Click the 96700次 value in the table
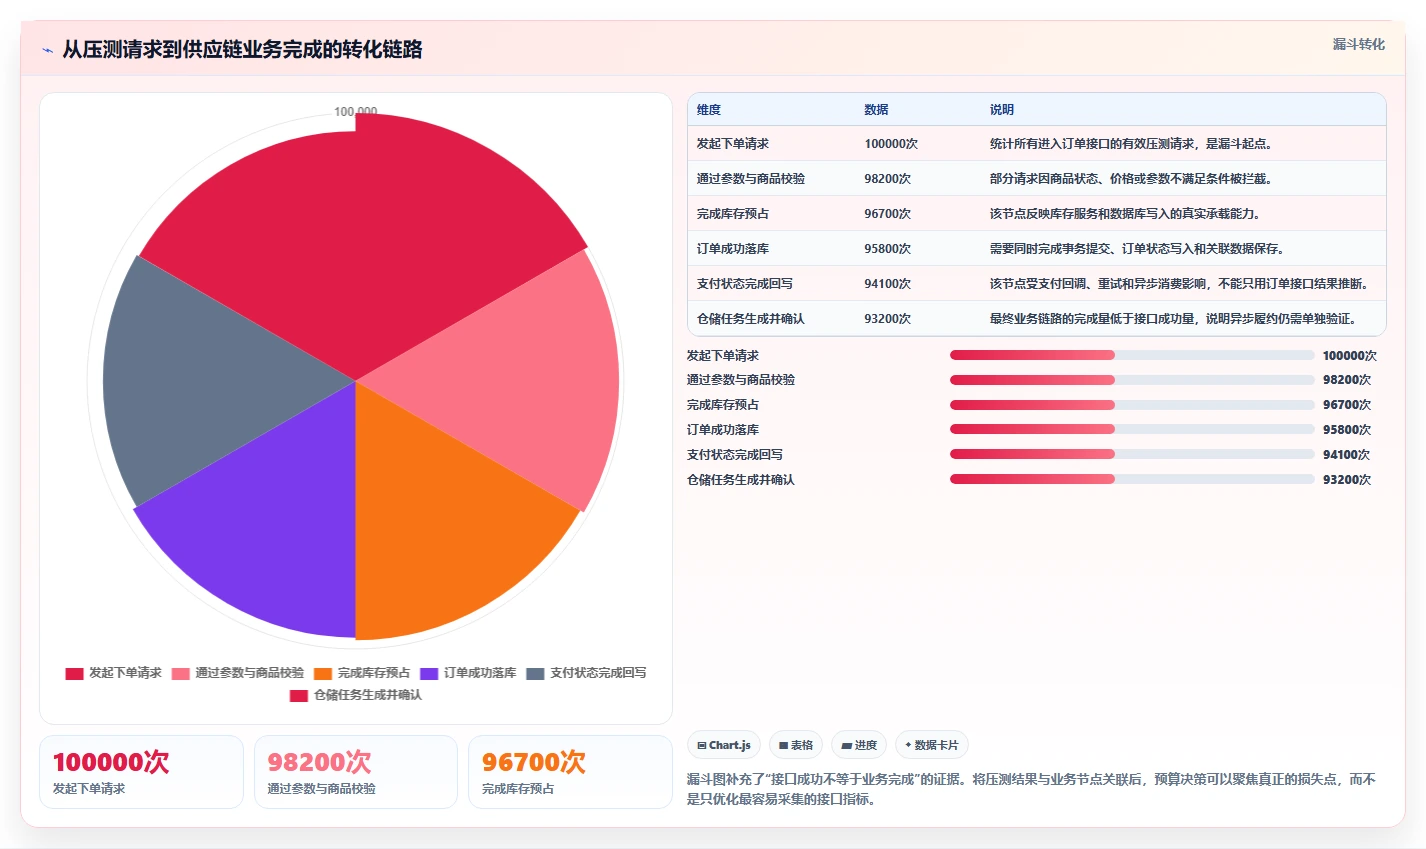Image resolution: width=1426 pixels, height=849 pixels. (888, 214)
